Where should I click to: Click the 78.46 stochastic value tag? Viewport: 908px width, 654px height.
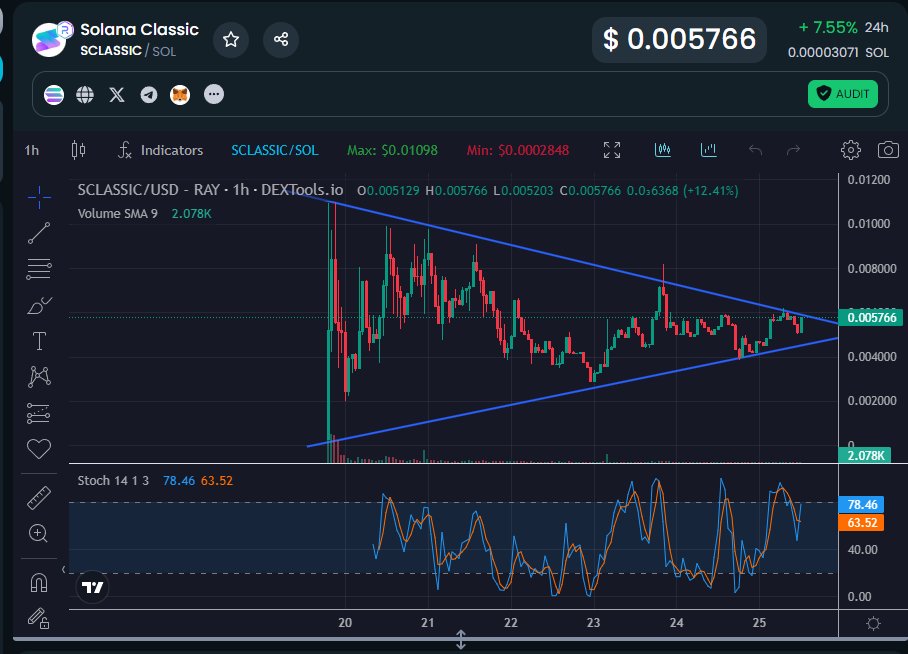point(862,505)
